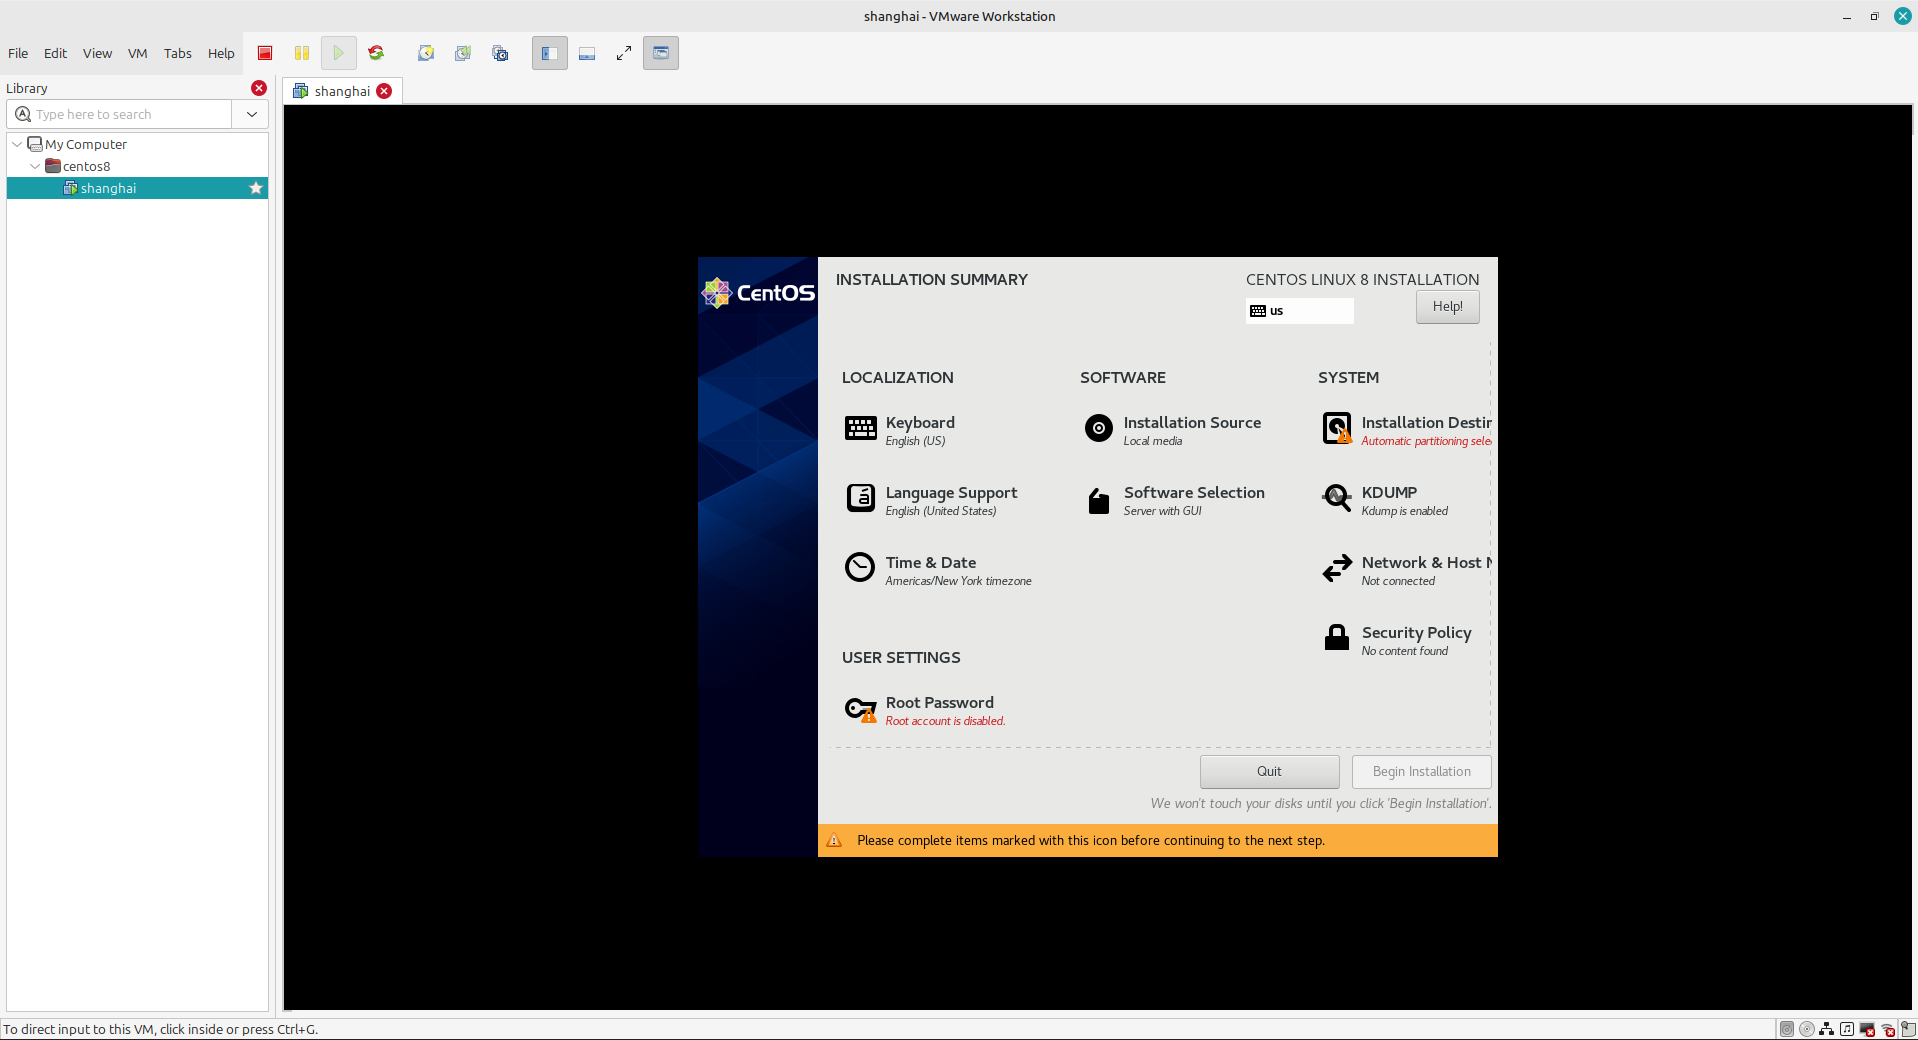Select the shanghai VM in Library
The width and height of the screenshot is (1918, 1040).
pos(137,188)
